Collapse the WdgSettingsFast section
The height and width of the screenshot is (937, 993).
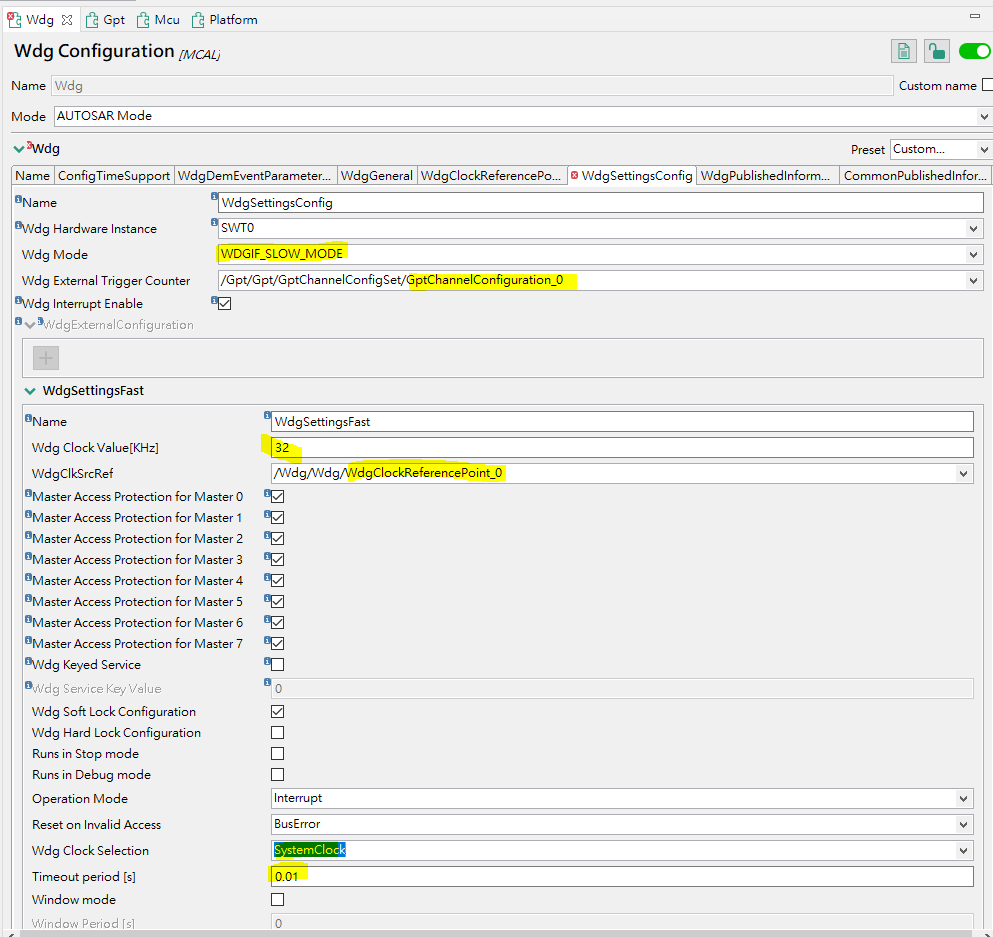(x=30, y=391)
